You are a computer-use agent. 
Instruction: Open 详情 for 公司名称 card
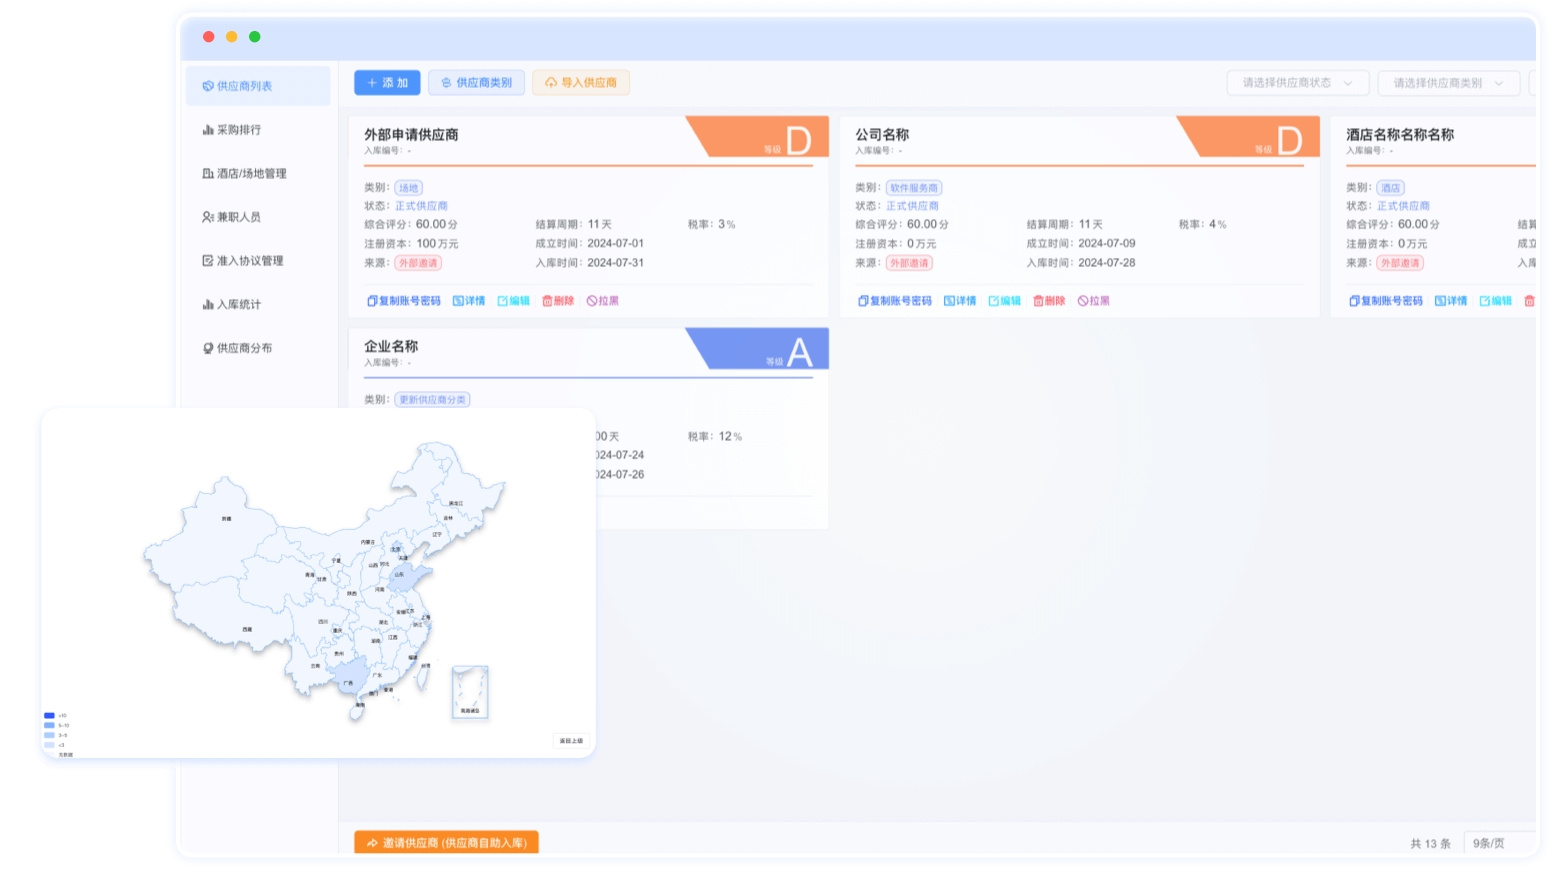coord(960,301)
